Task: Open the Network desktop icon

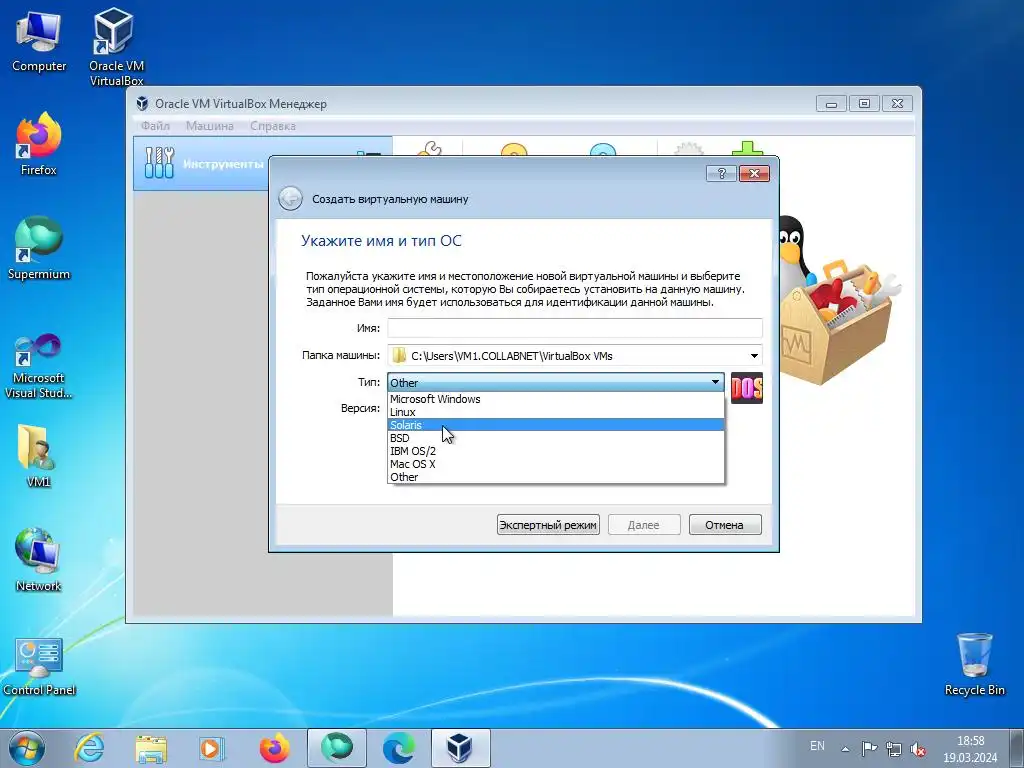Action: 39,560
